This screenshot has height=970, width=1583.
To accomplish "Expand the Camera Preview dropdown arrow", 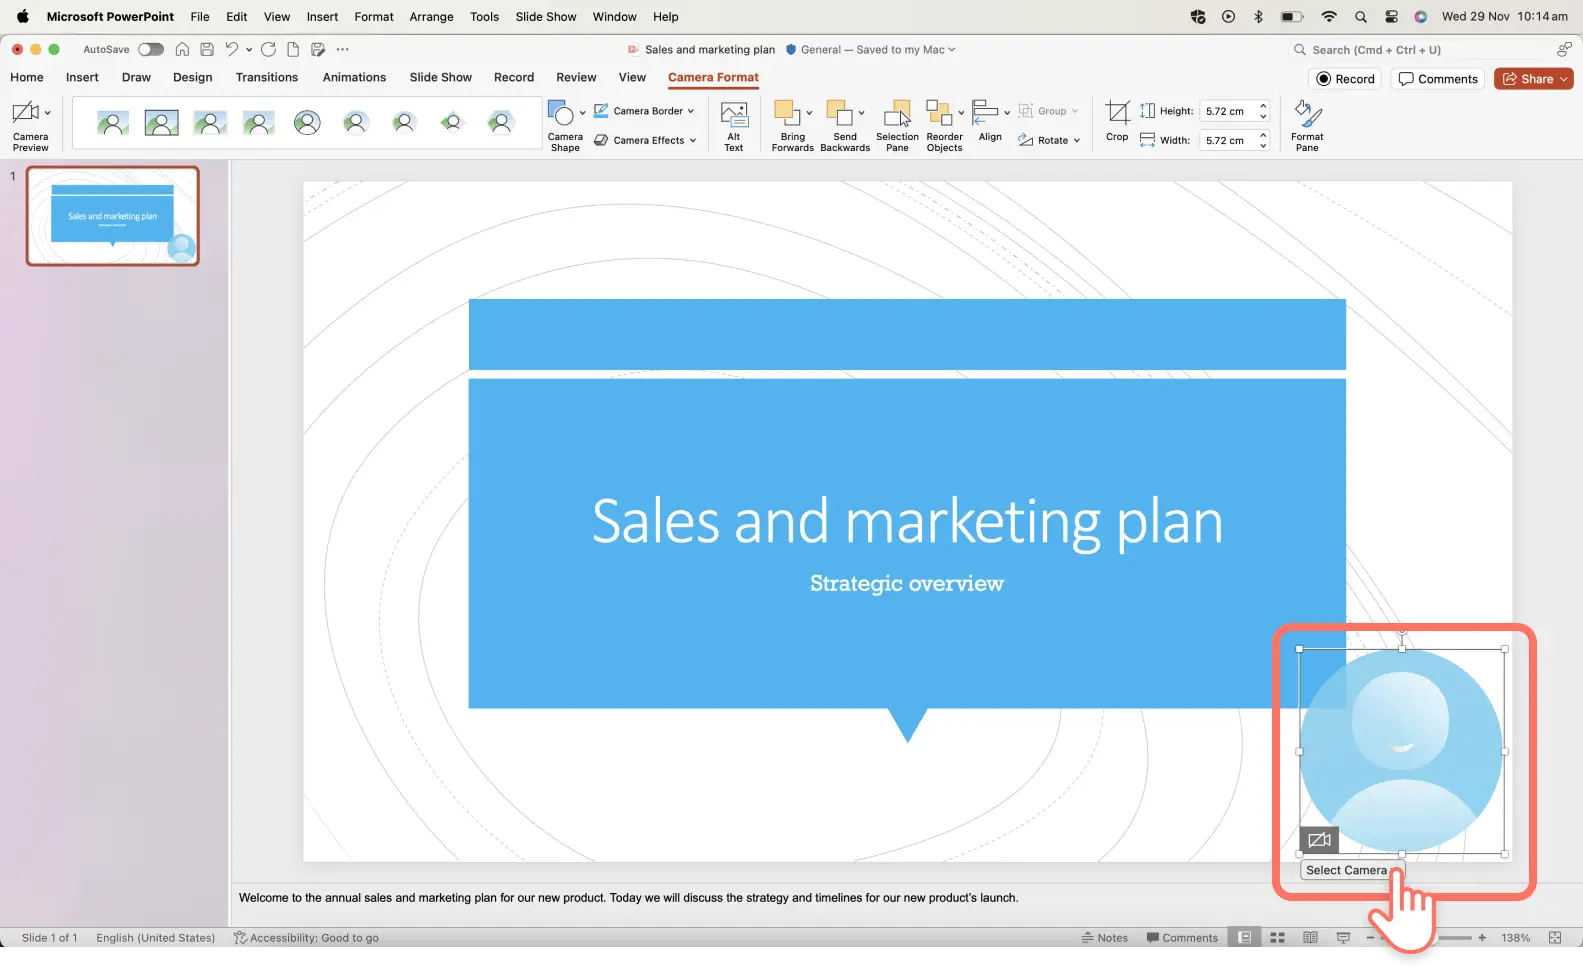I will point(47,113).
